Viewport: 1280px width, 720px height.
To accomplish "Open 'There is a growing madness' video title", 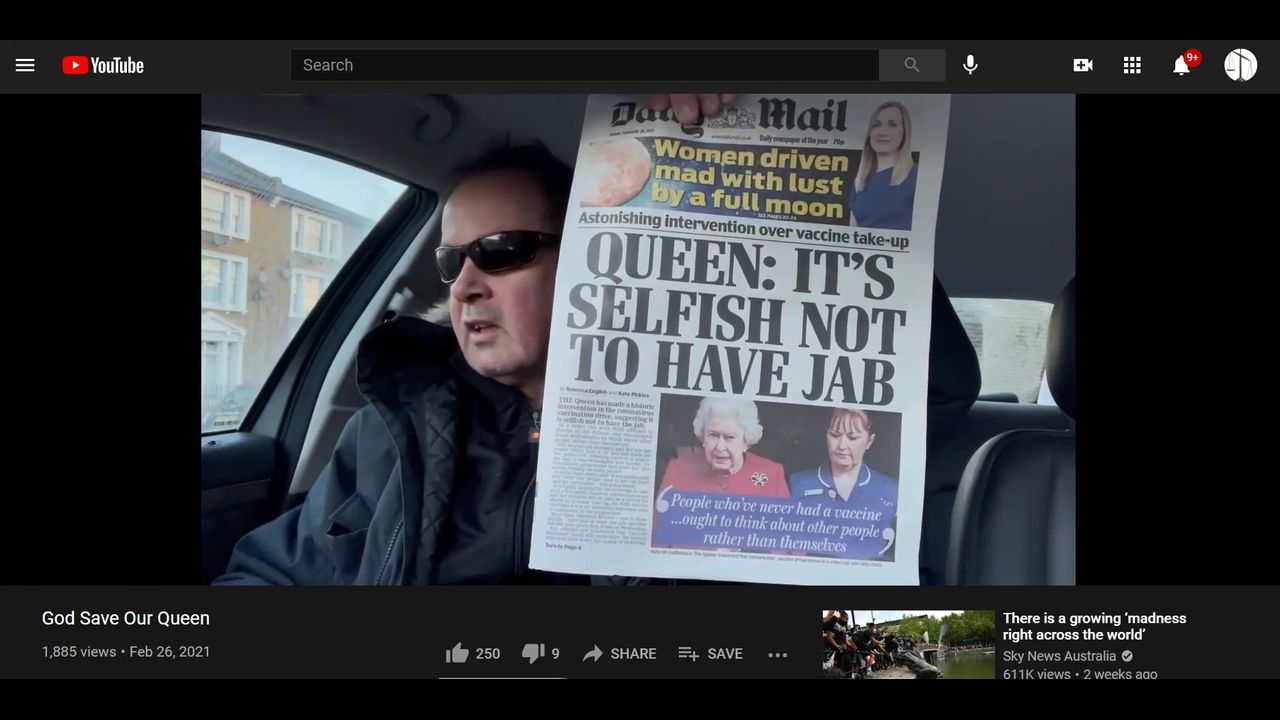I will [1094, 626].
